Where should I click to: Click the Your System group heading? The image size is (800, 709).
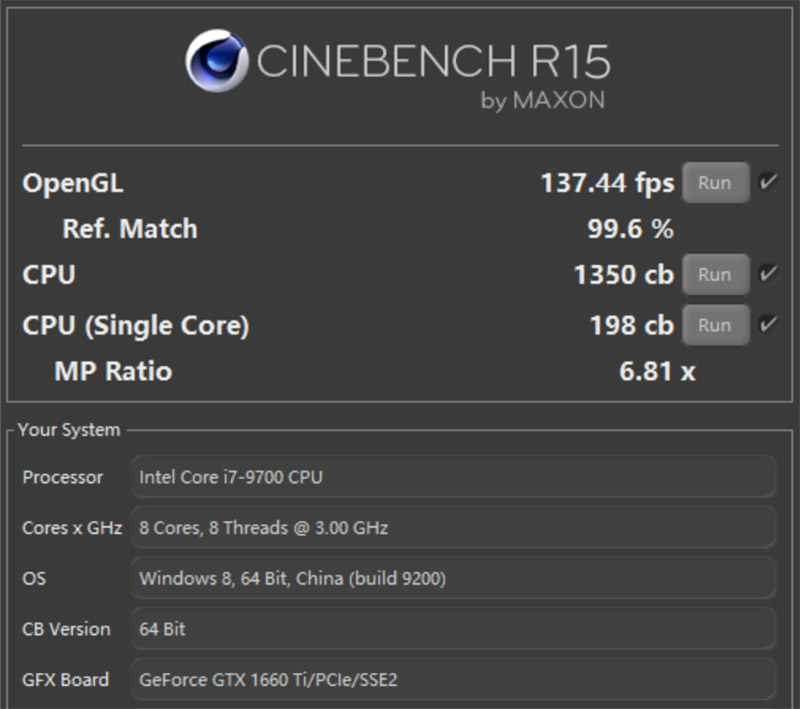(69, 429)
